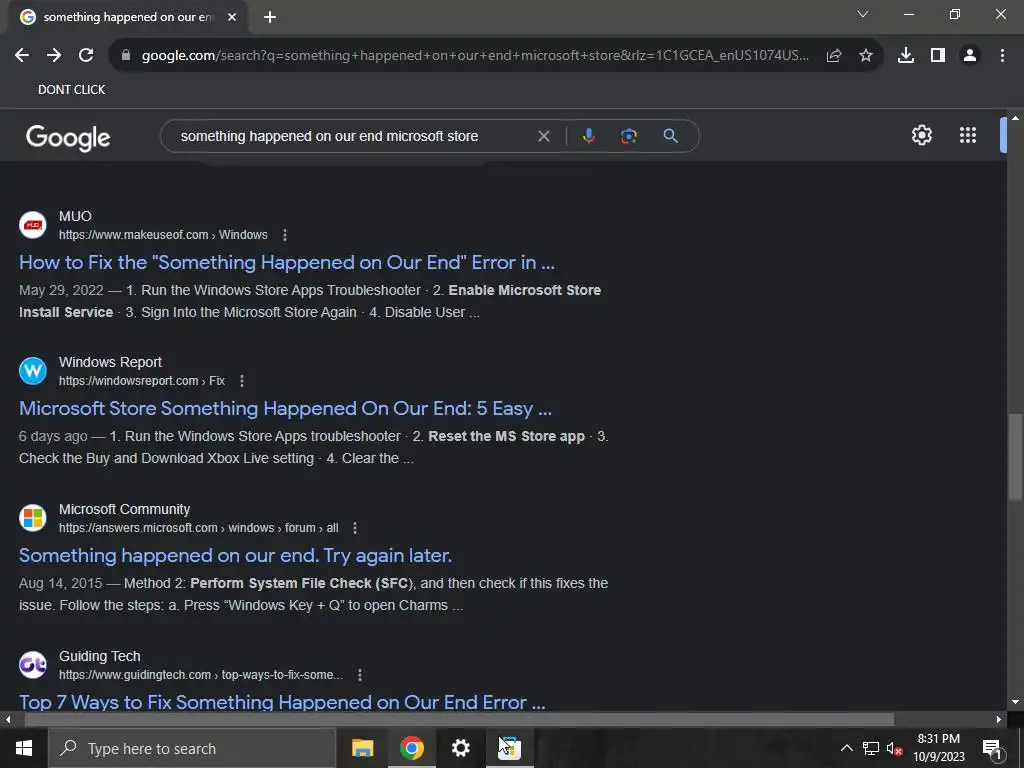Bookmark this page with the star
Image resolution: width=1024 pixels, height=768 pixels.
866,56
